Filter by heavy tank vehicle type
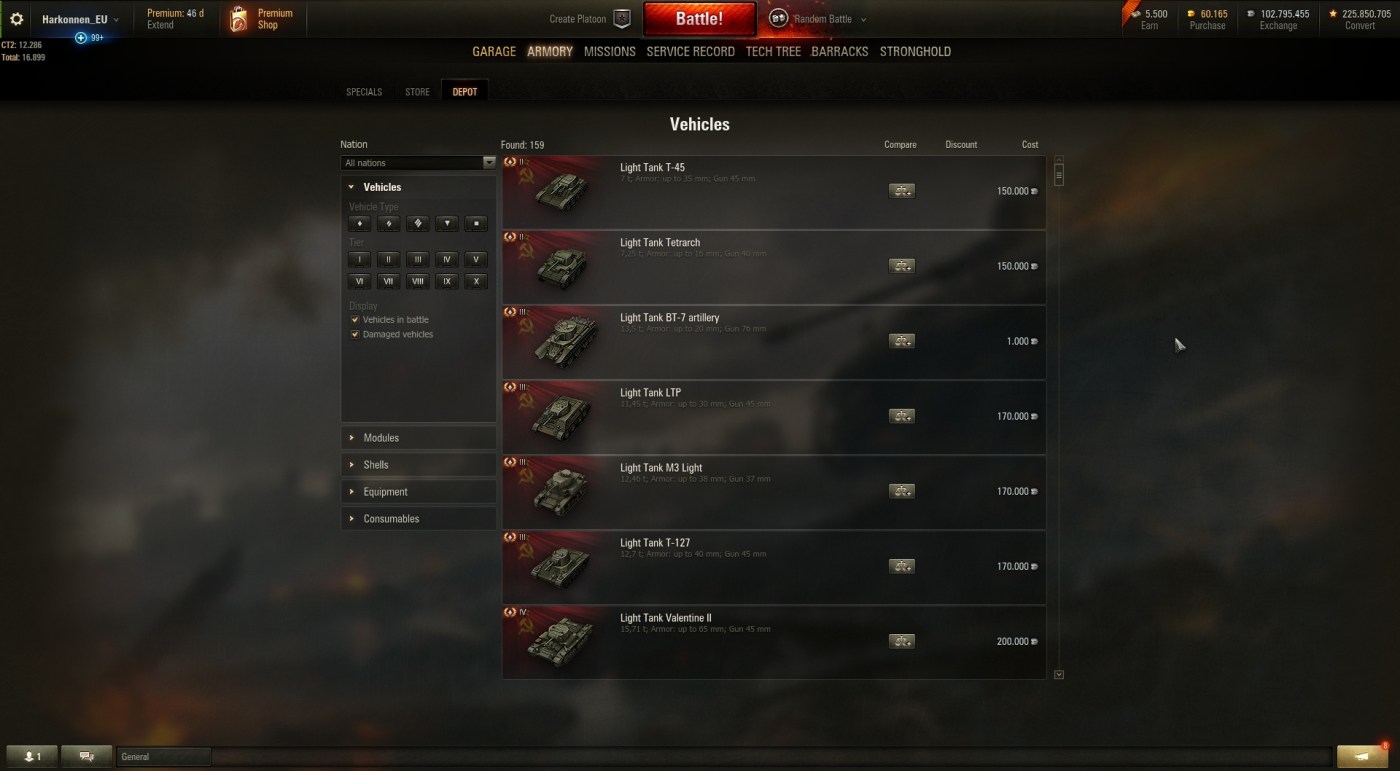 pos(418,223)
